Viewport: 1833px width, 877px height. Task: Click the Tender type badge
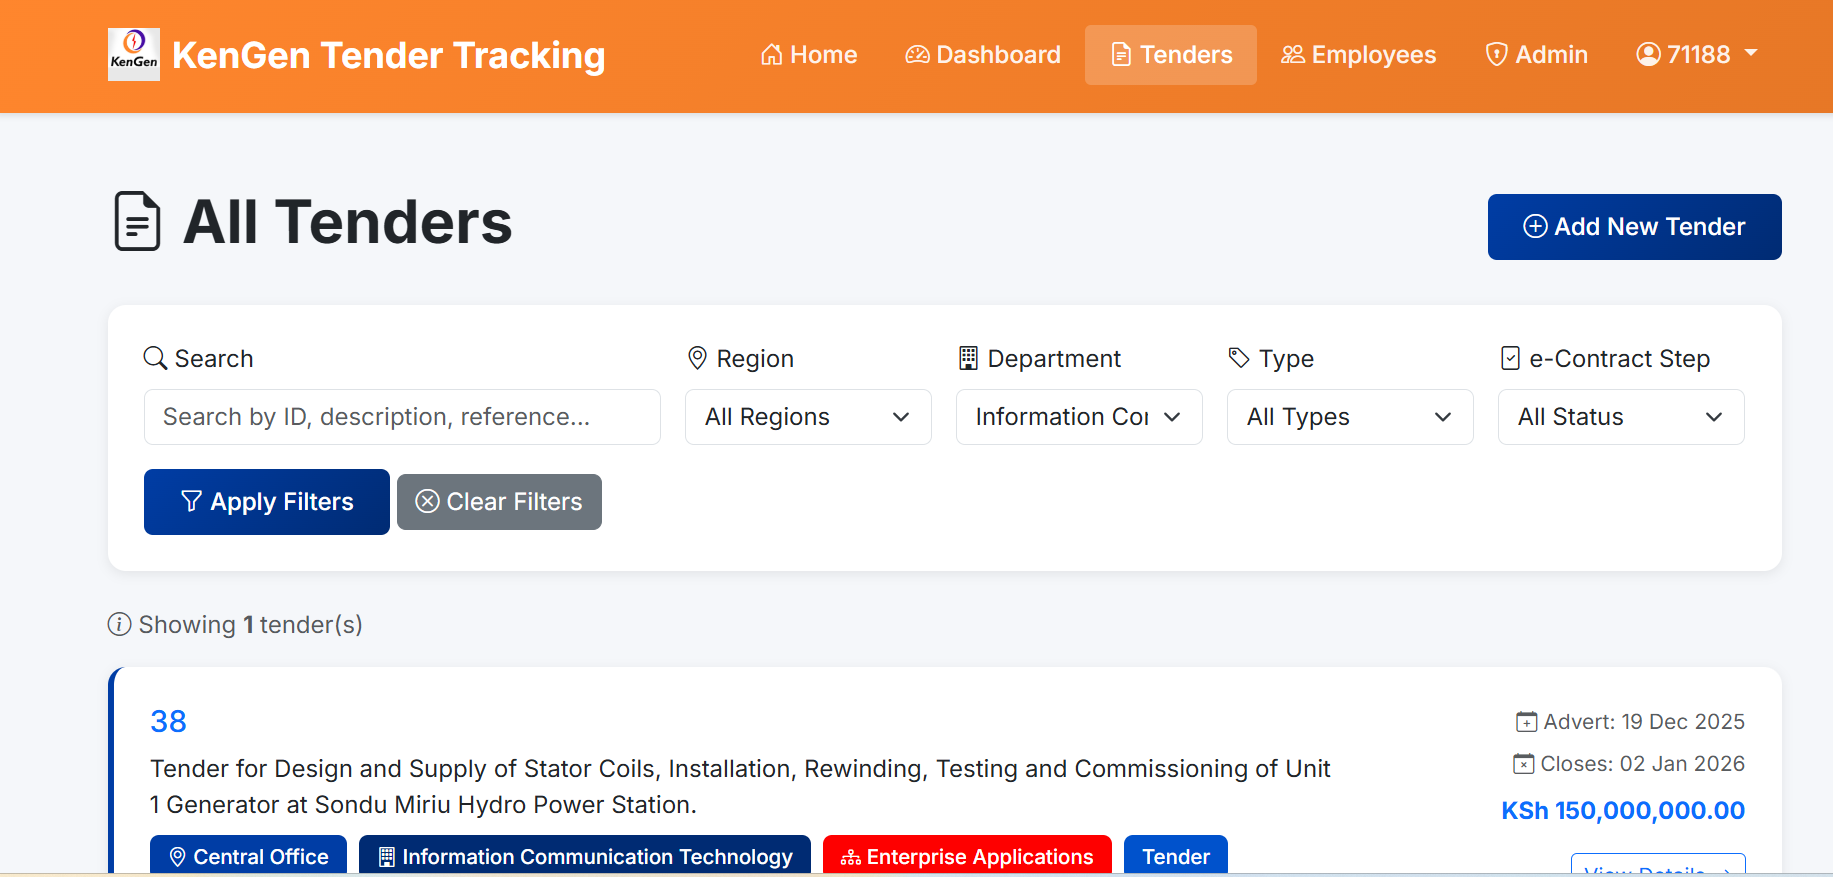pos(1176,856)
